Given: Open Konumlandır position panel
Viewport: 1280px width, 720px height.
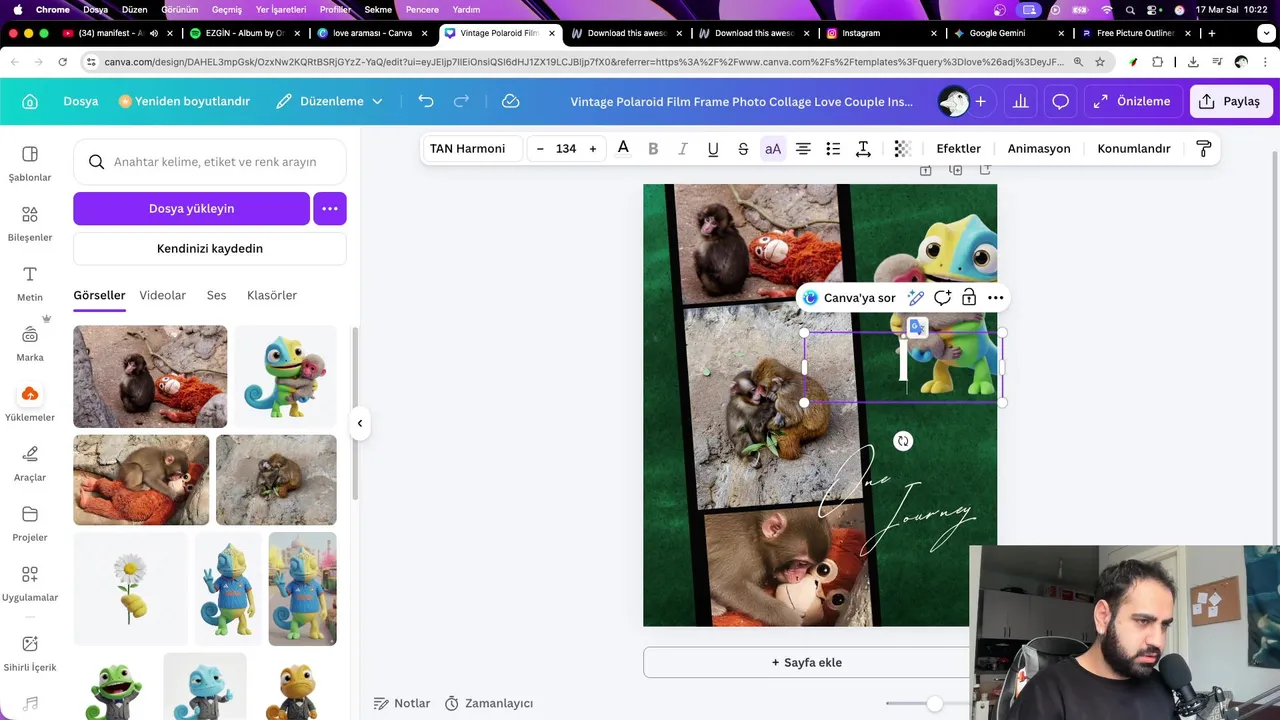Looking at the screenshot, I should 1134,148.
